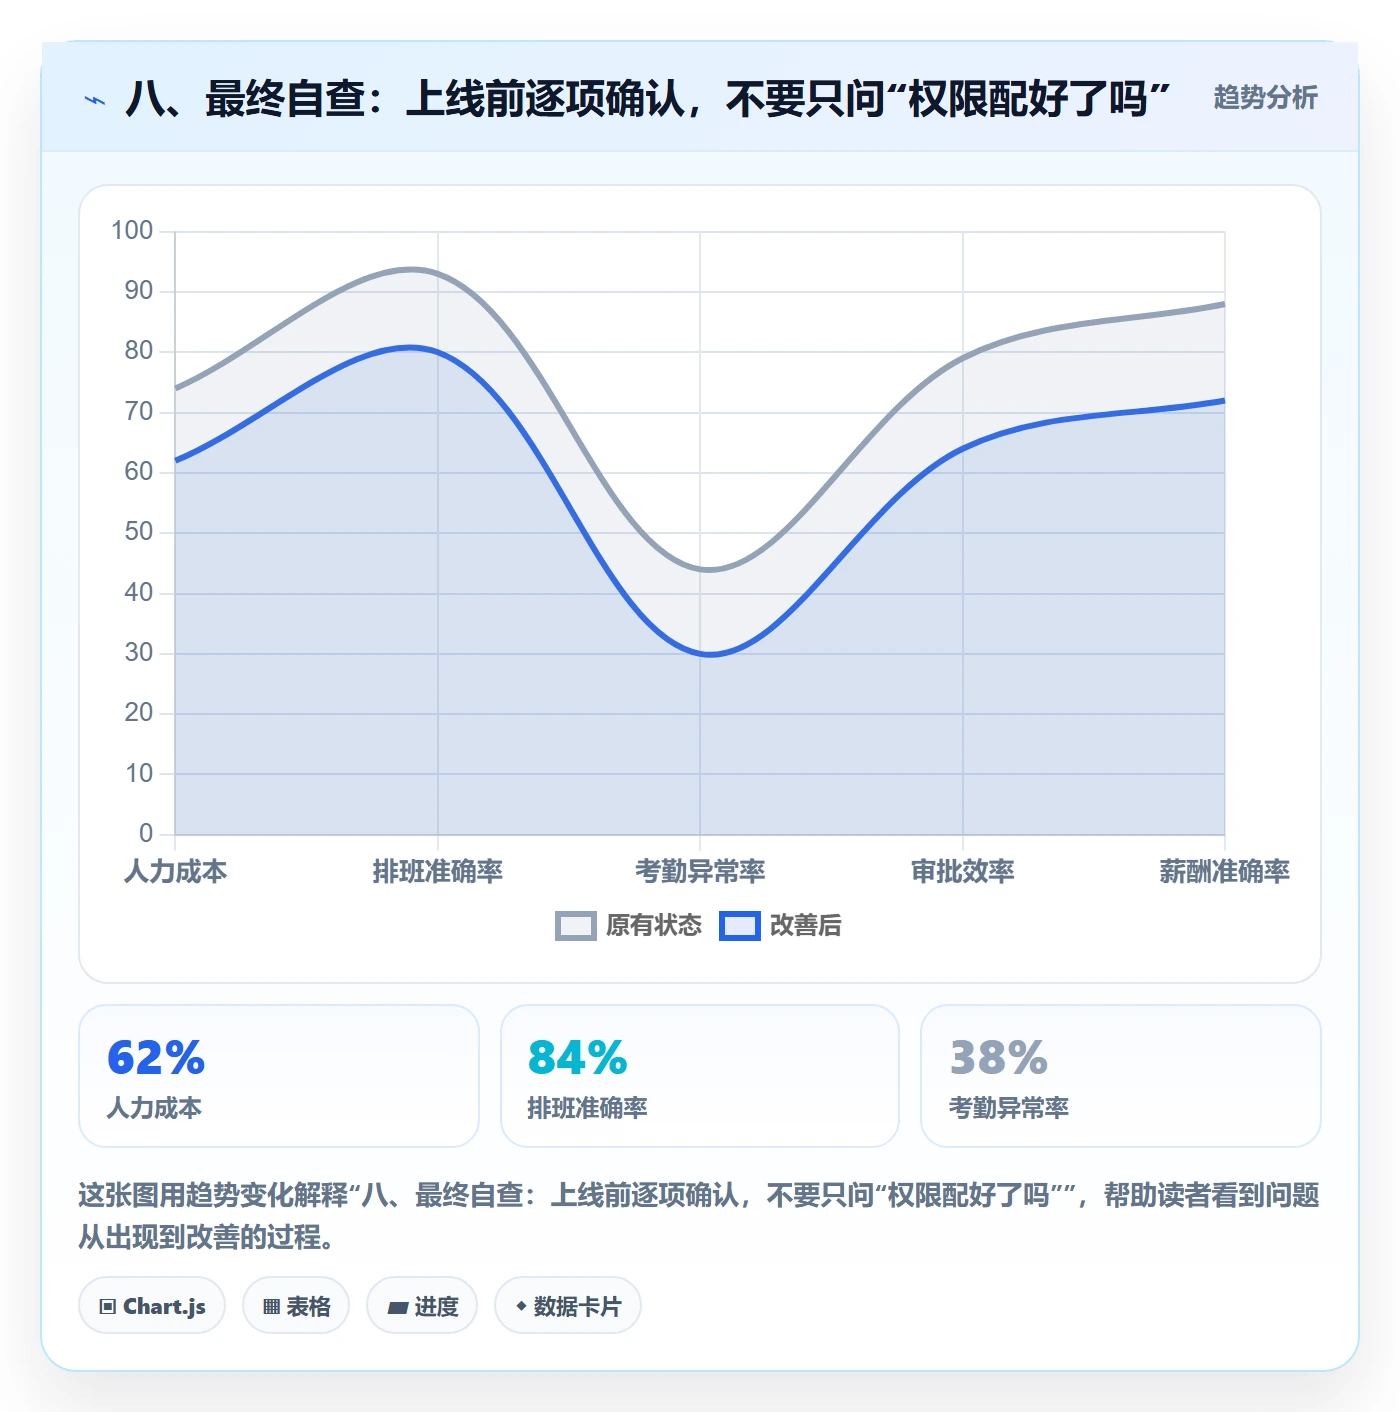Click the 50 y-axis tick value
This screenshot has width=1400, height=1412.
(x=139, y=532)
